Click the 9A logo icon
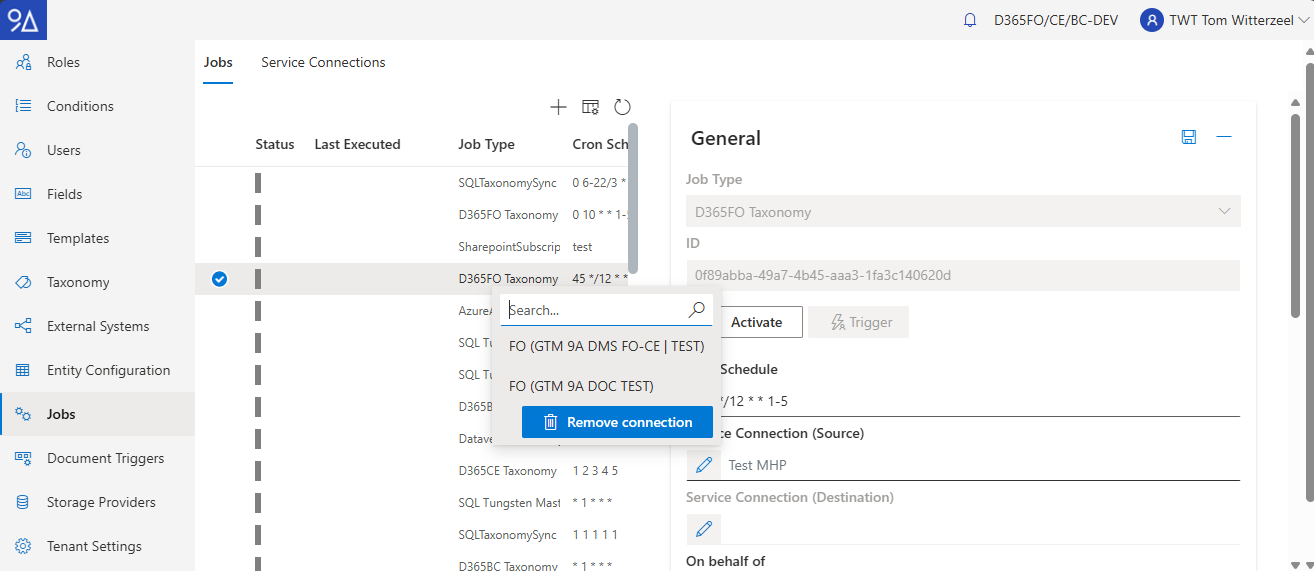Screen dimensions: 1314x571 tap(23, 20)
